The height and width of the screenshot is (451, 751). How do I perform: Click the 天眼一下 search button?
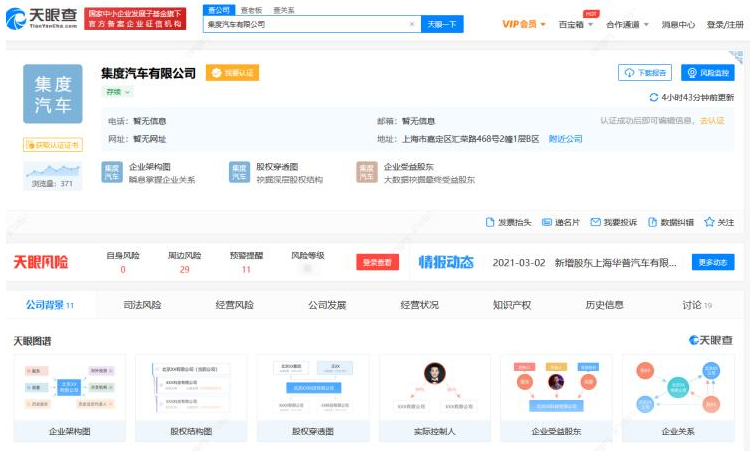click(442, 24)
